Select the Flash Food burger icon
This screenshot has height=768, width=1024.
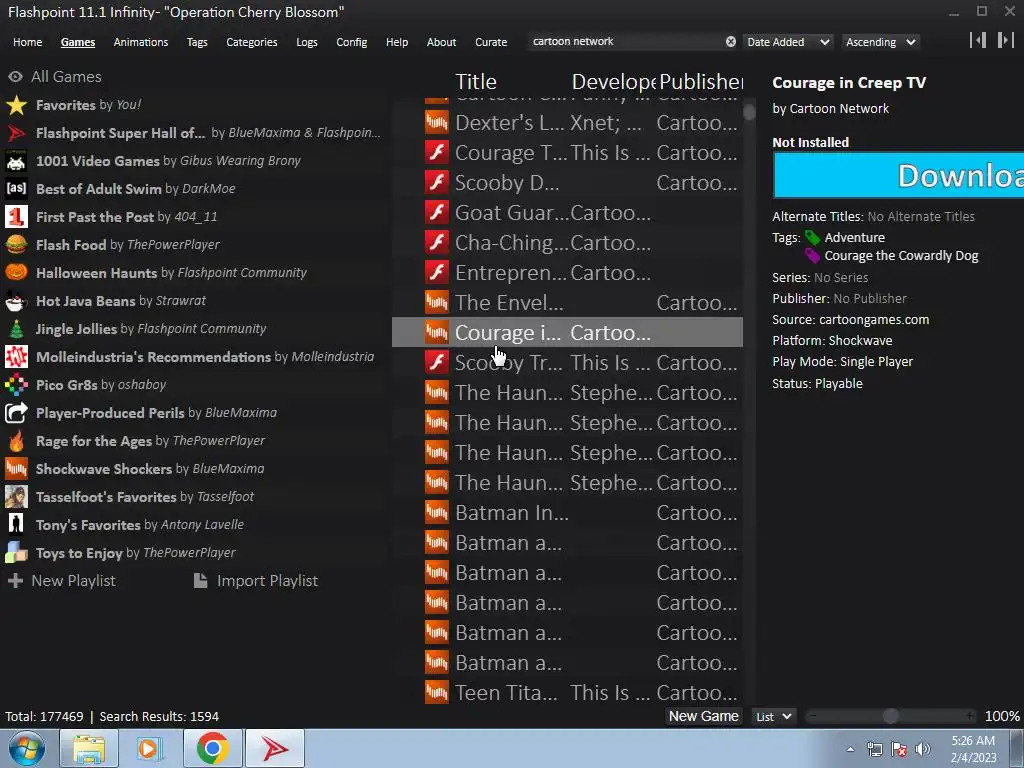(16, 245)
